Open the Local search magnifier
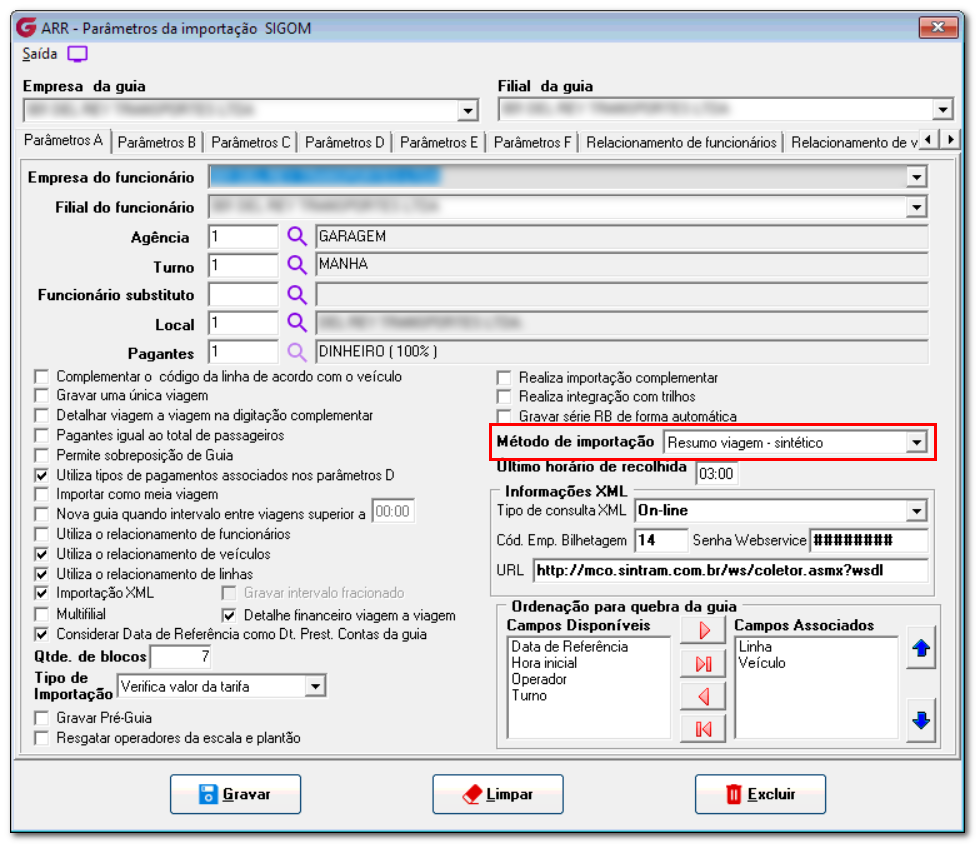The height and width of the screenshot is (844, 976). [x=297, y=323]
